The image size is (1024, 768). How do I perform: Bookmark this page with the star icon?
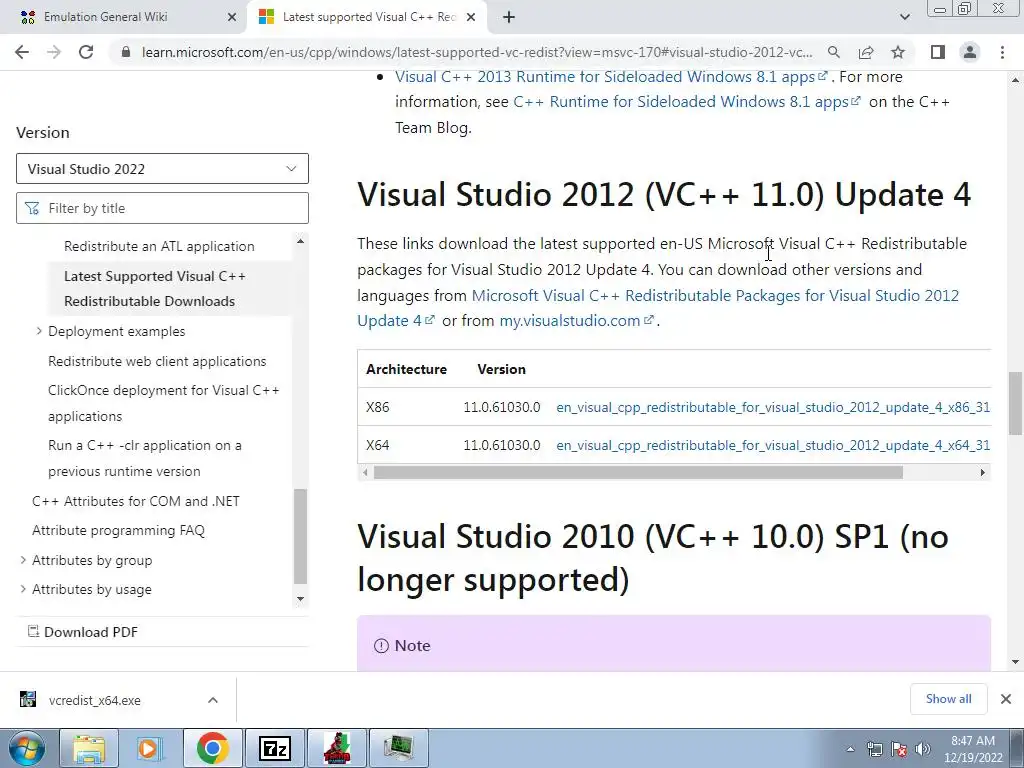(x=898, y=52)
